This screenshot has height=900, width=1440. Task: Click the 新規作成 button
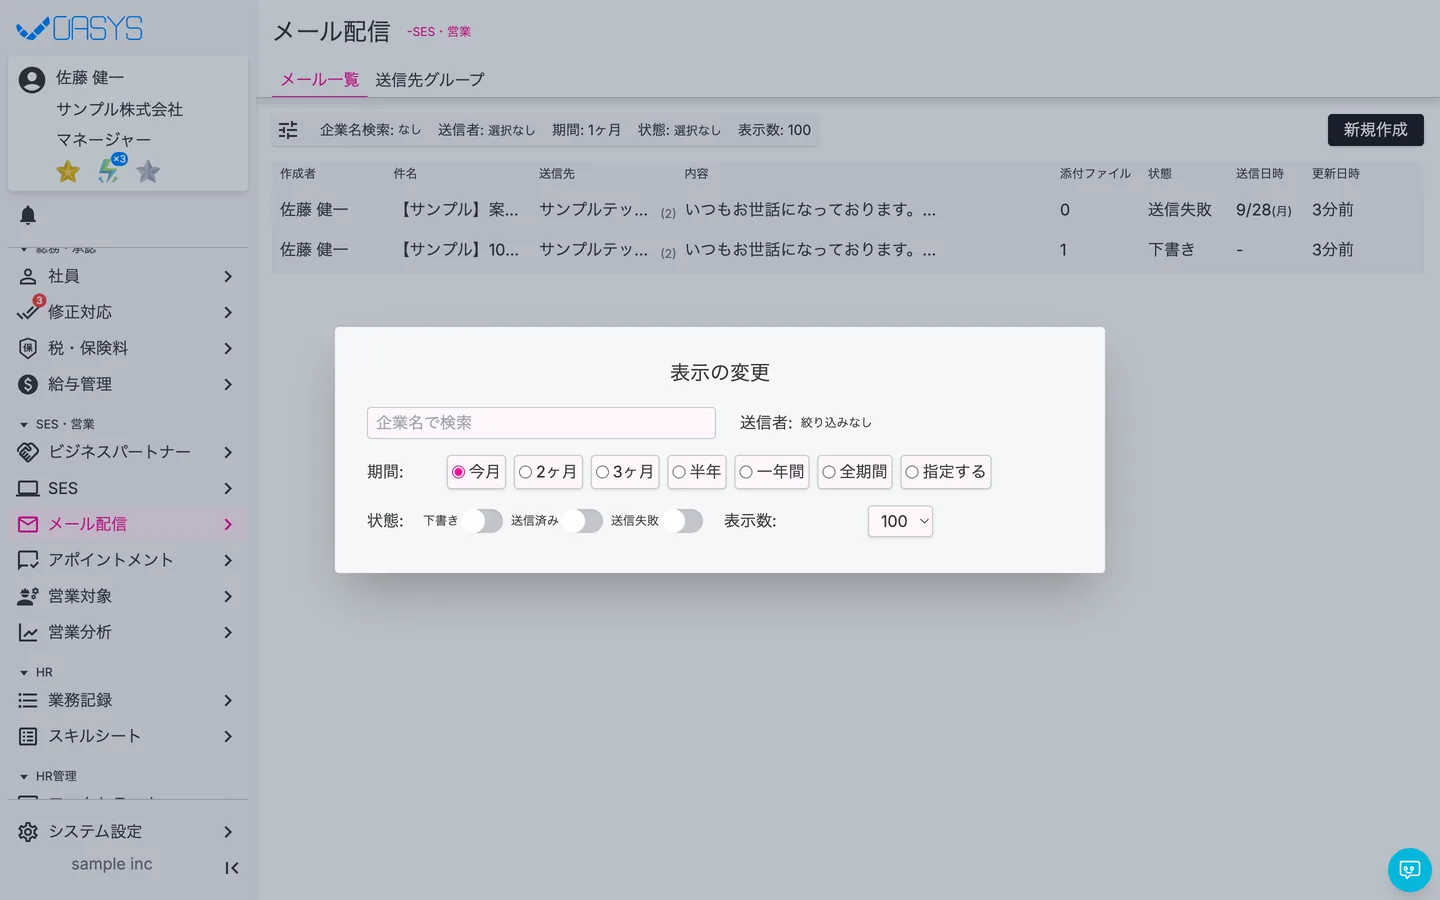(x=1375, y=130)
